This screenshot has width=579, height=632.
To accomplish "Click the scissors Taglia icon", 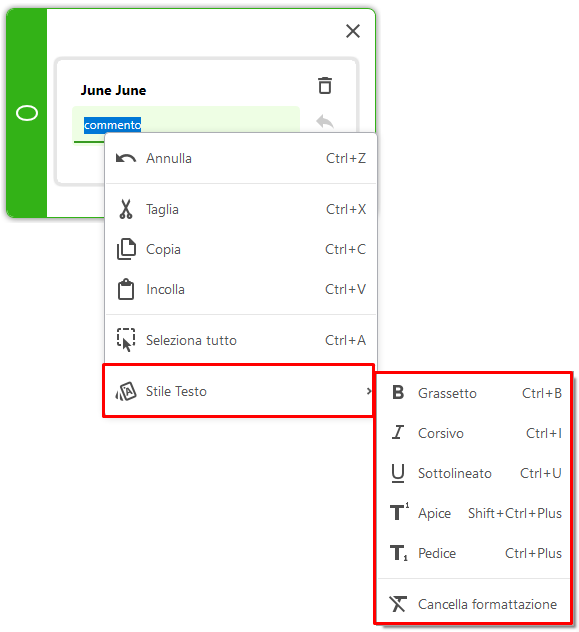I will 126,209.
